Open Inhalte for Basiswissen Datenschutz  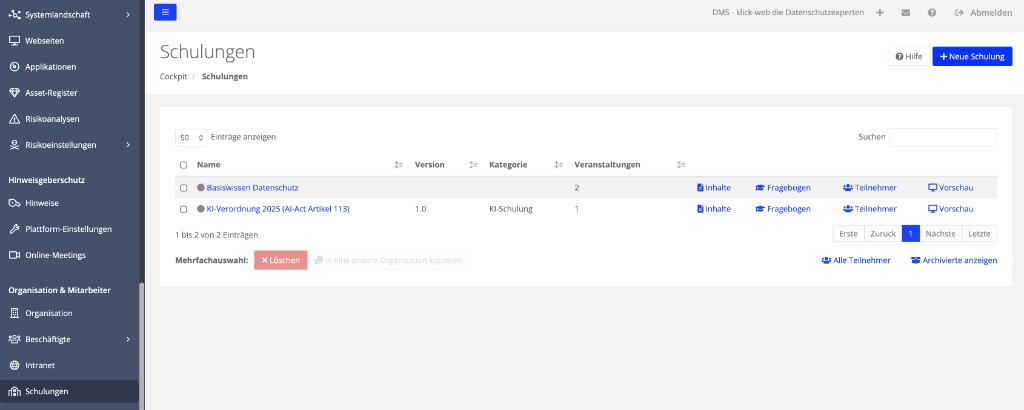tap(714, 187)
